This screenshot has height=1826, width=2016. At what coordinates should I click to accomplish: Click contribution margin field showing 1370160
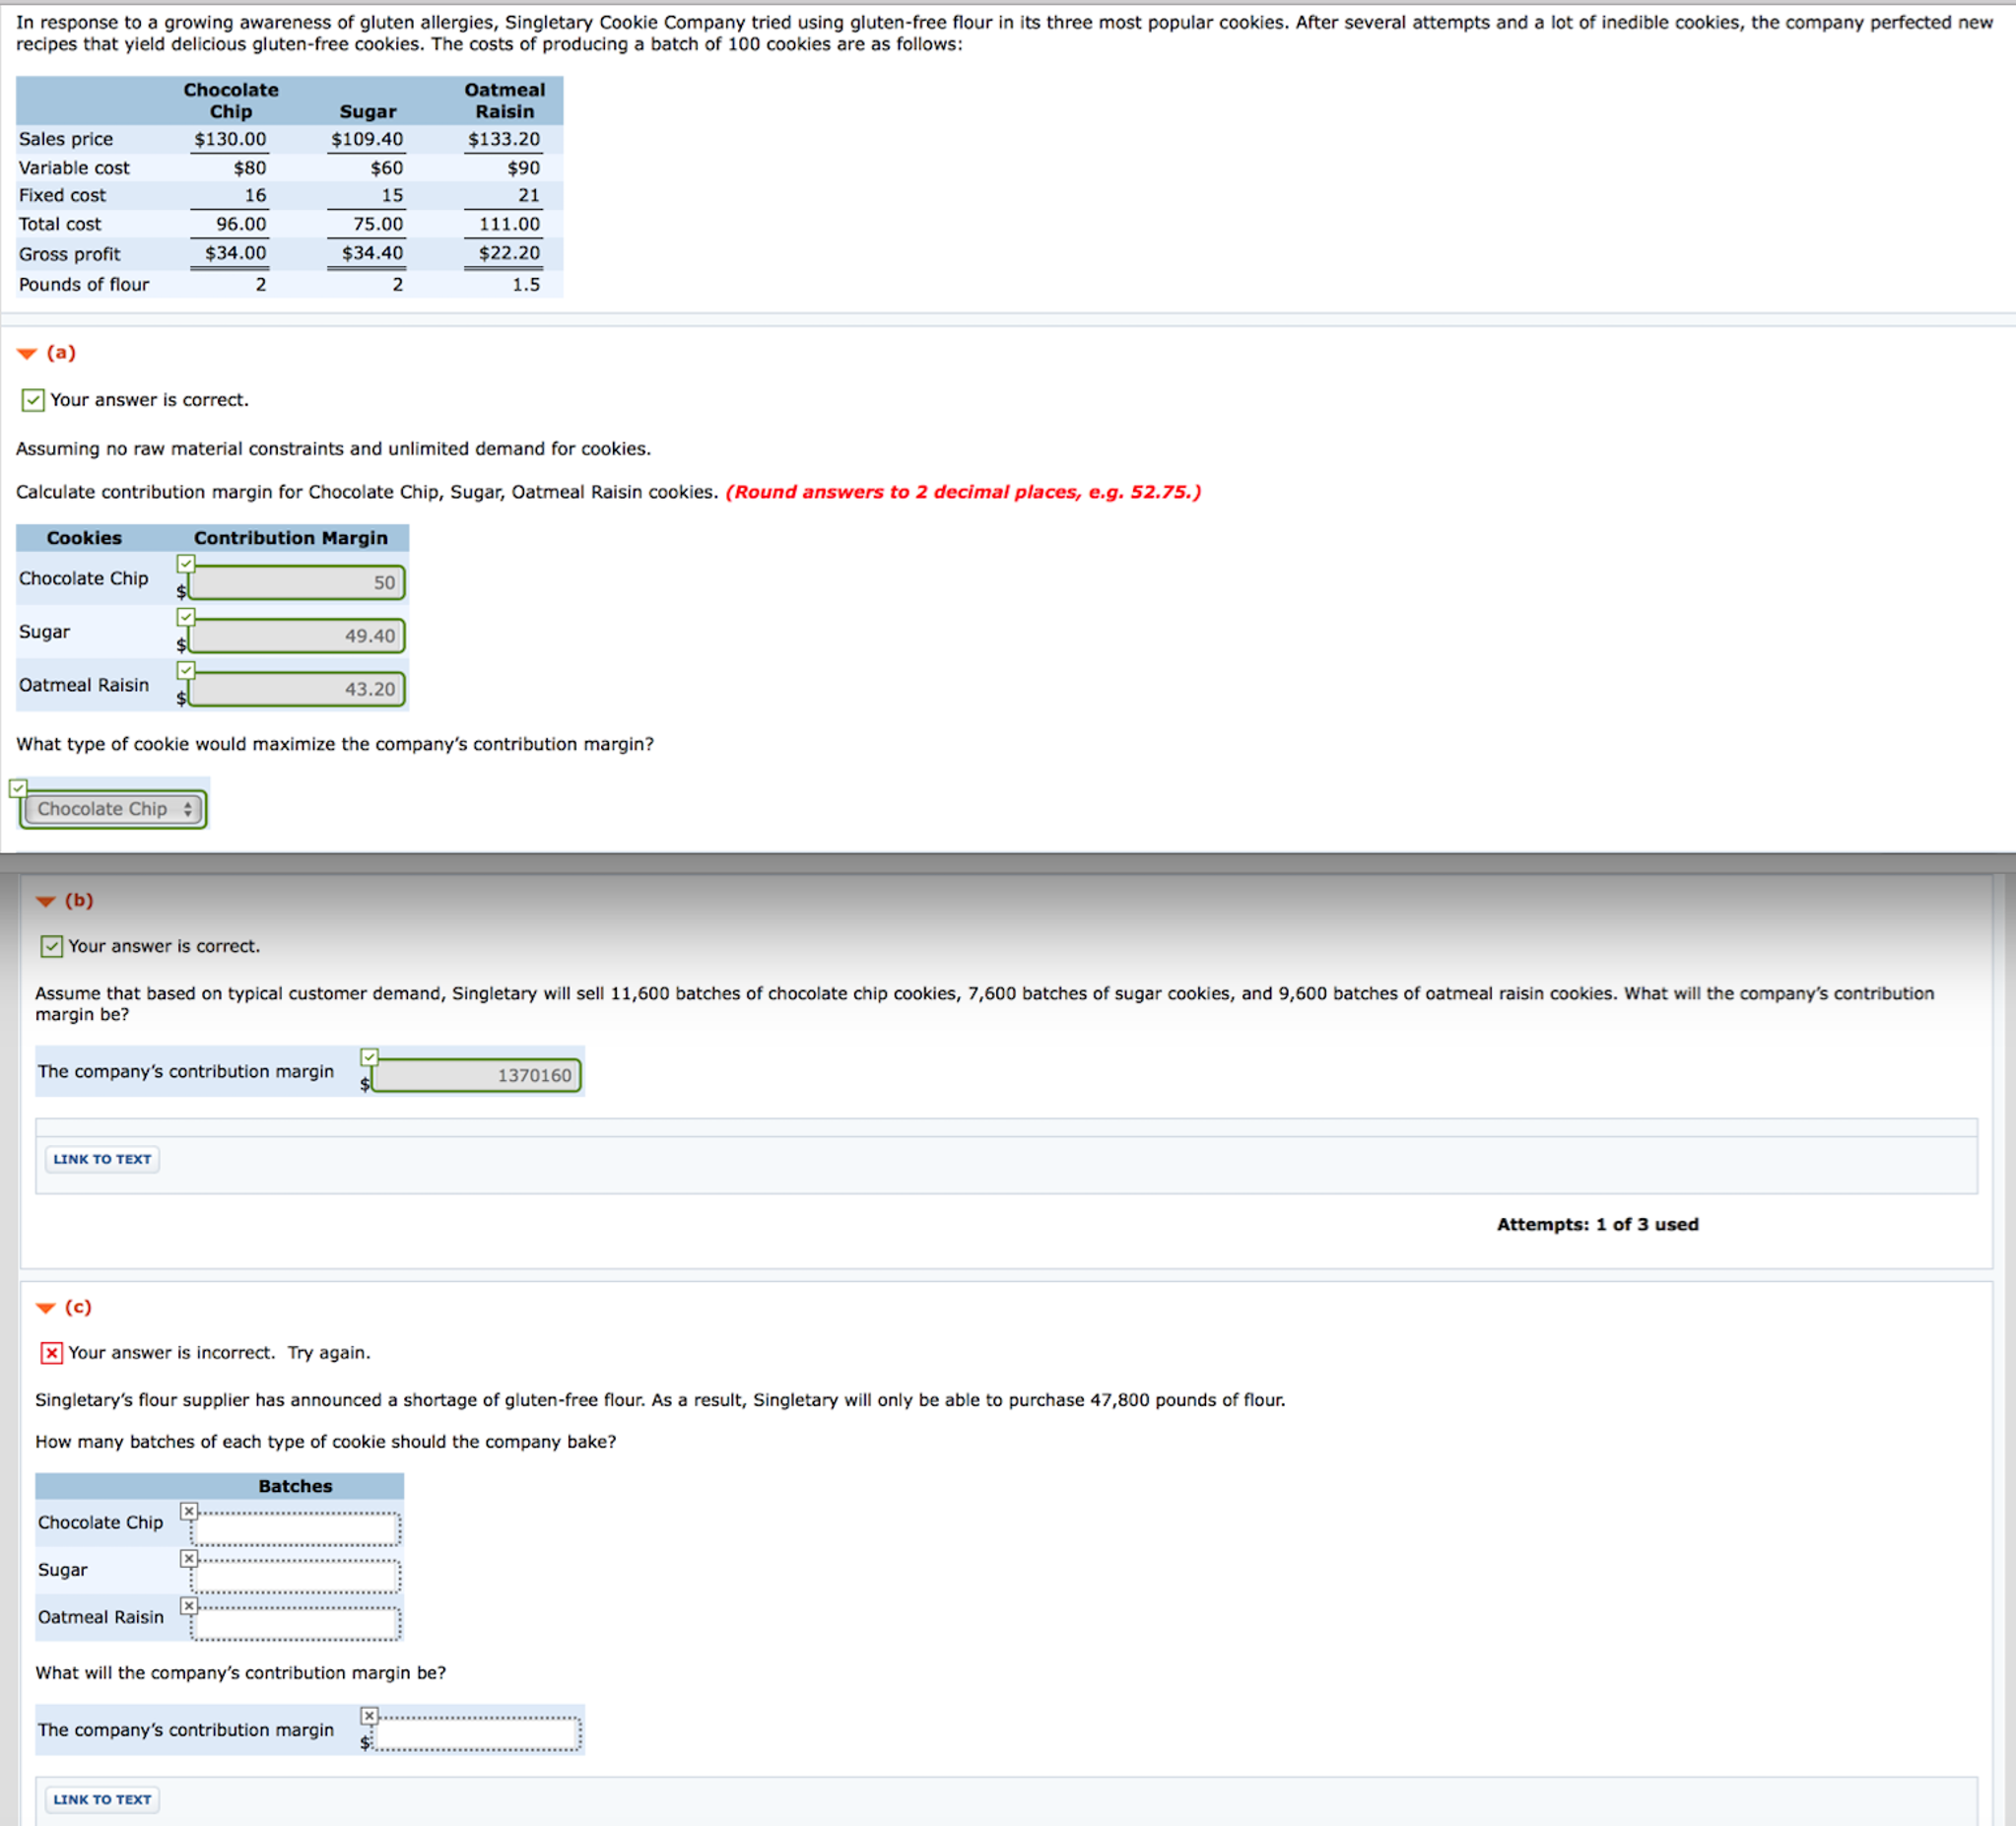pos(477,1076)
